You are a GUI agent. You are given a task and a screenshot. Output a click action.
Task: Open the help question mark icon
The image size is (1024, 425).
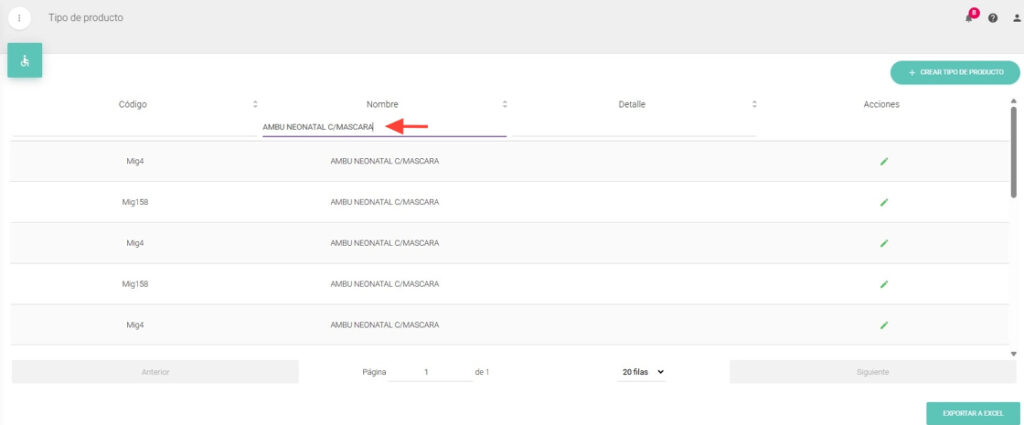[x=993, y=18]
